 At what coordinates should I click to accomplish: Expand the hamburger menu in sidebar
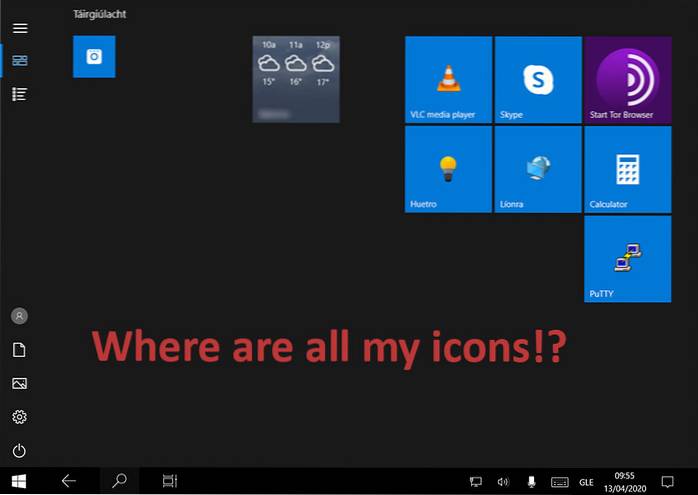click(19, 28)
